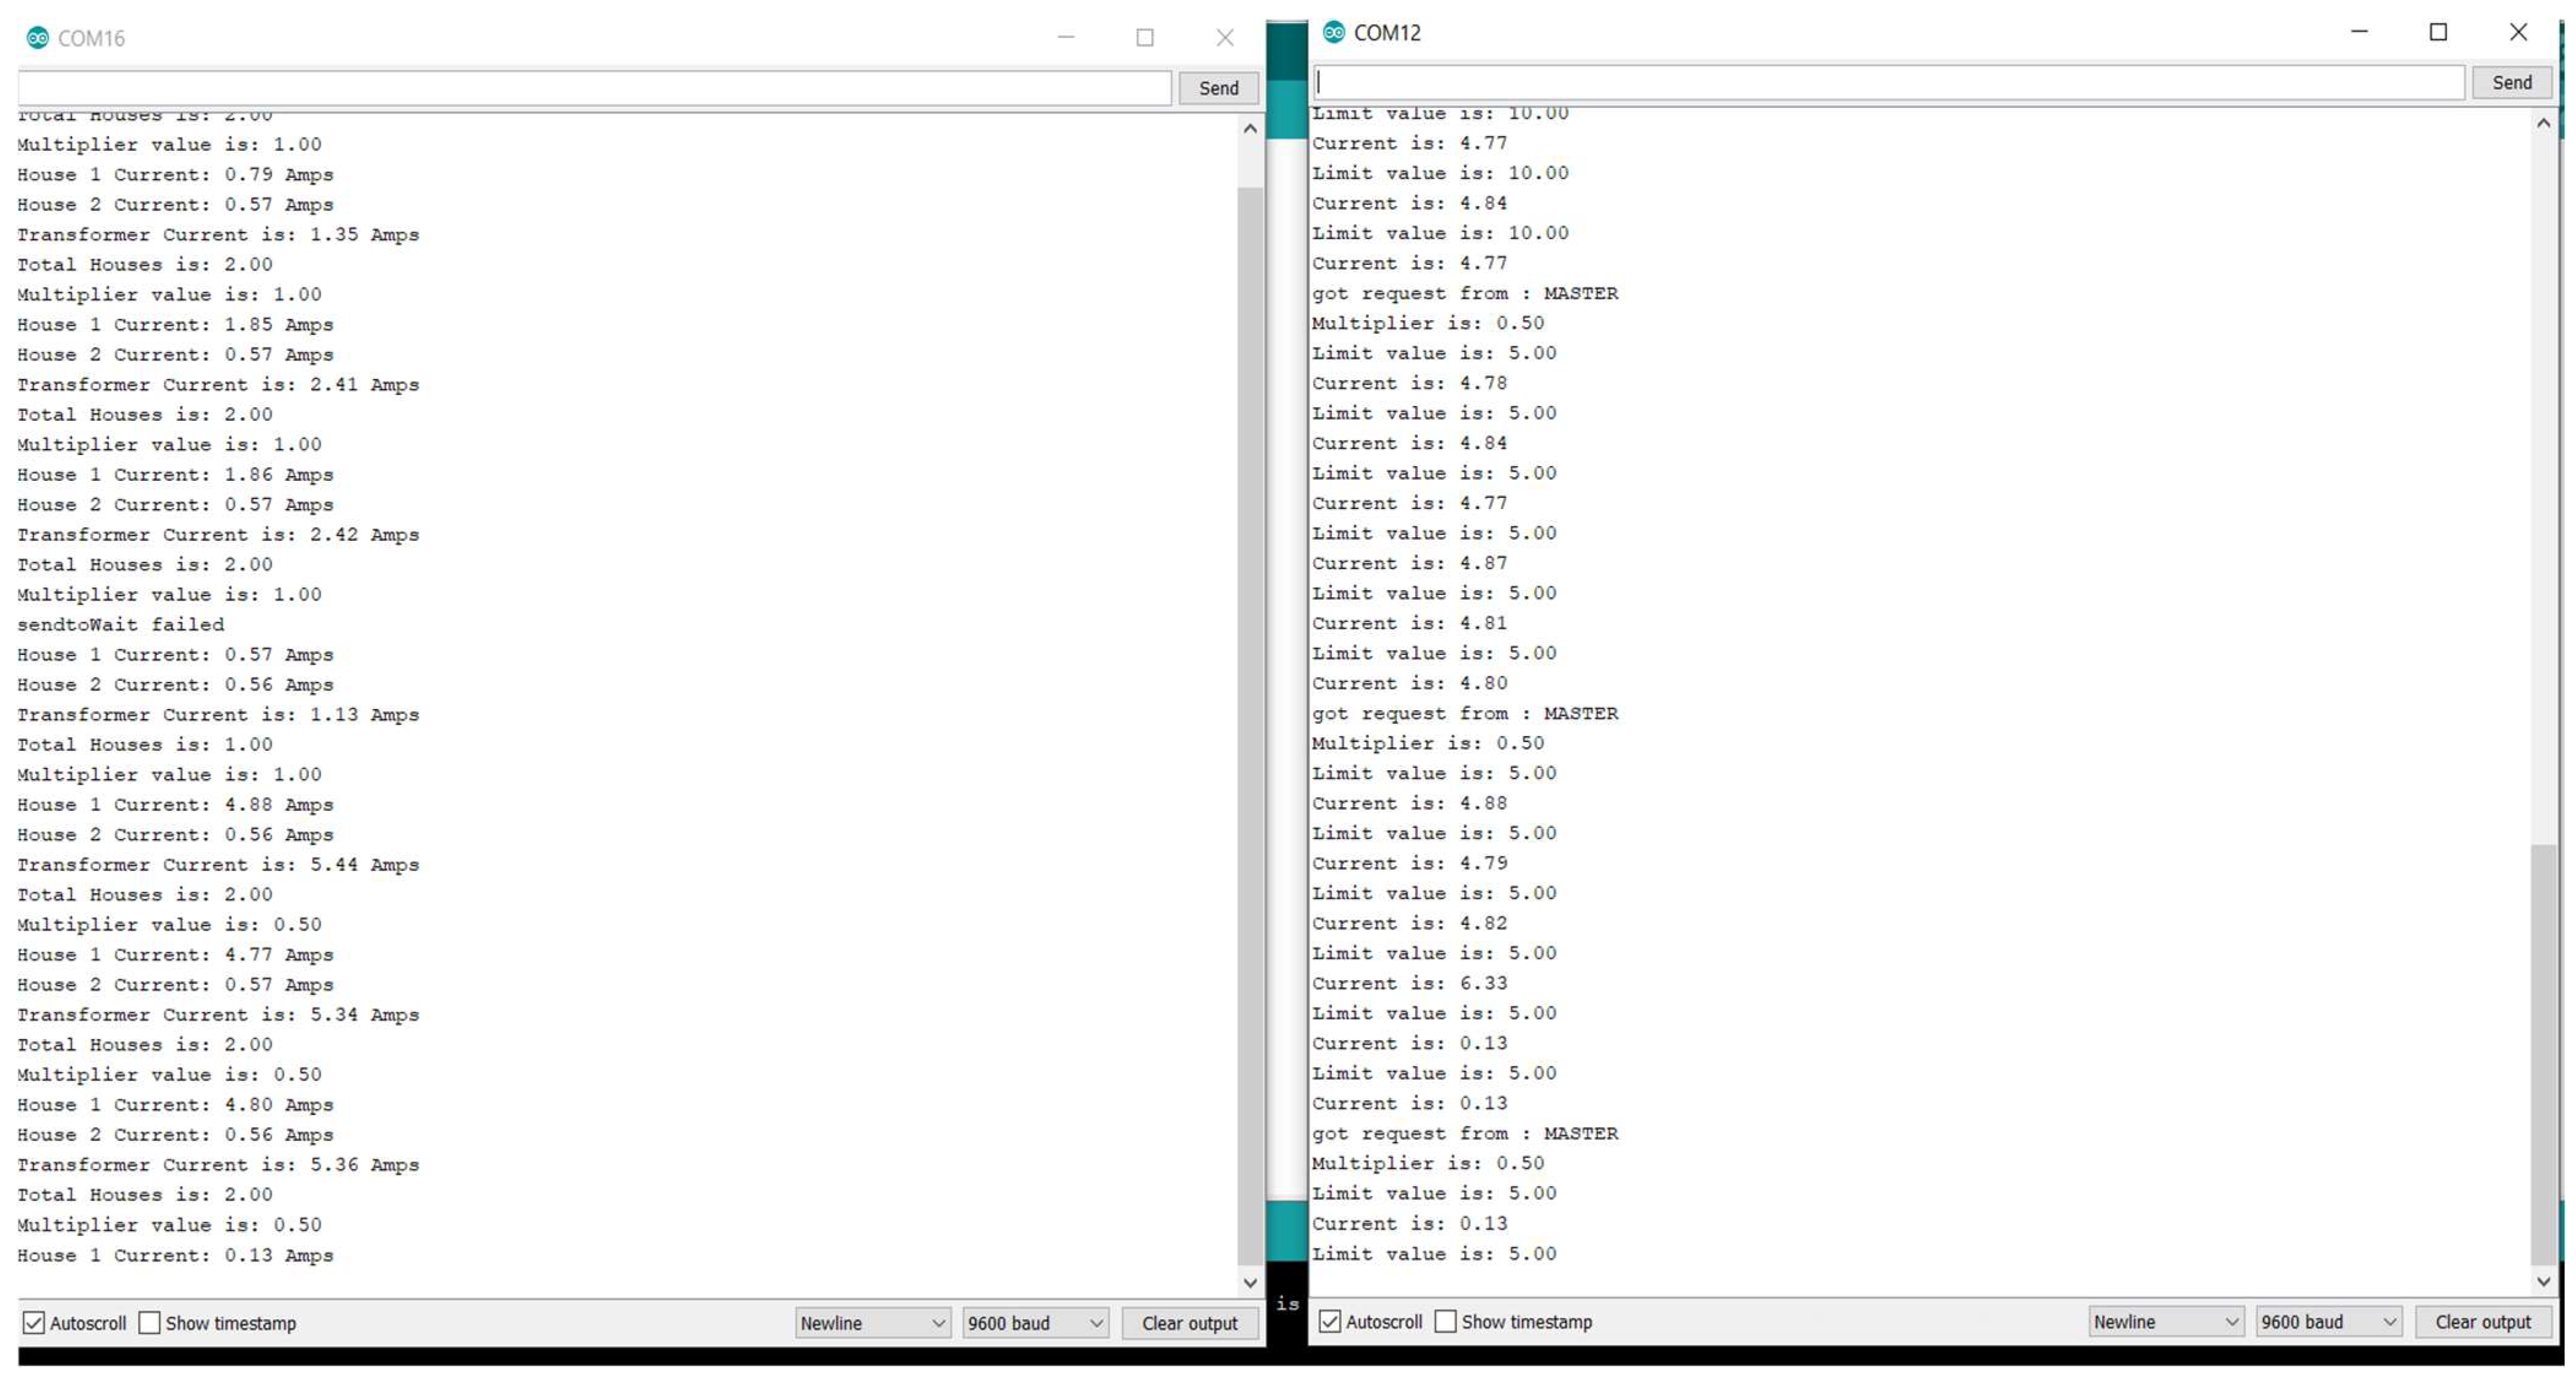Disable Autoscroll in COM16 monitor
Viewport: 2576px width, 1383px height.
click(x=34, y=1322)
